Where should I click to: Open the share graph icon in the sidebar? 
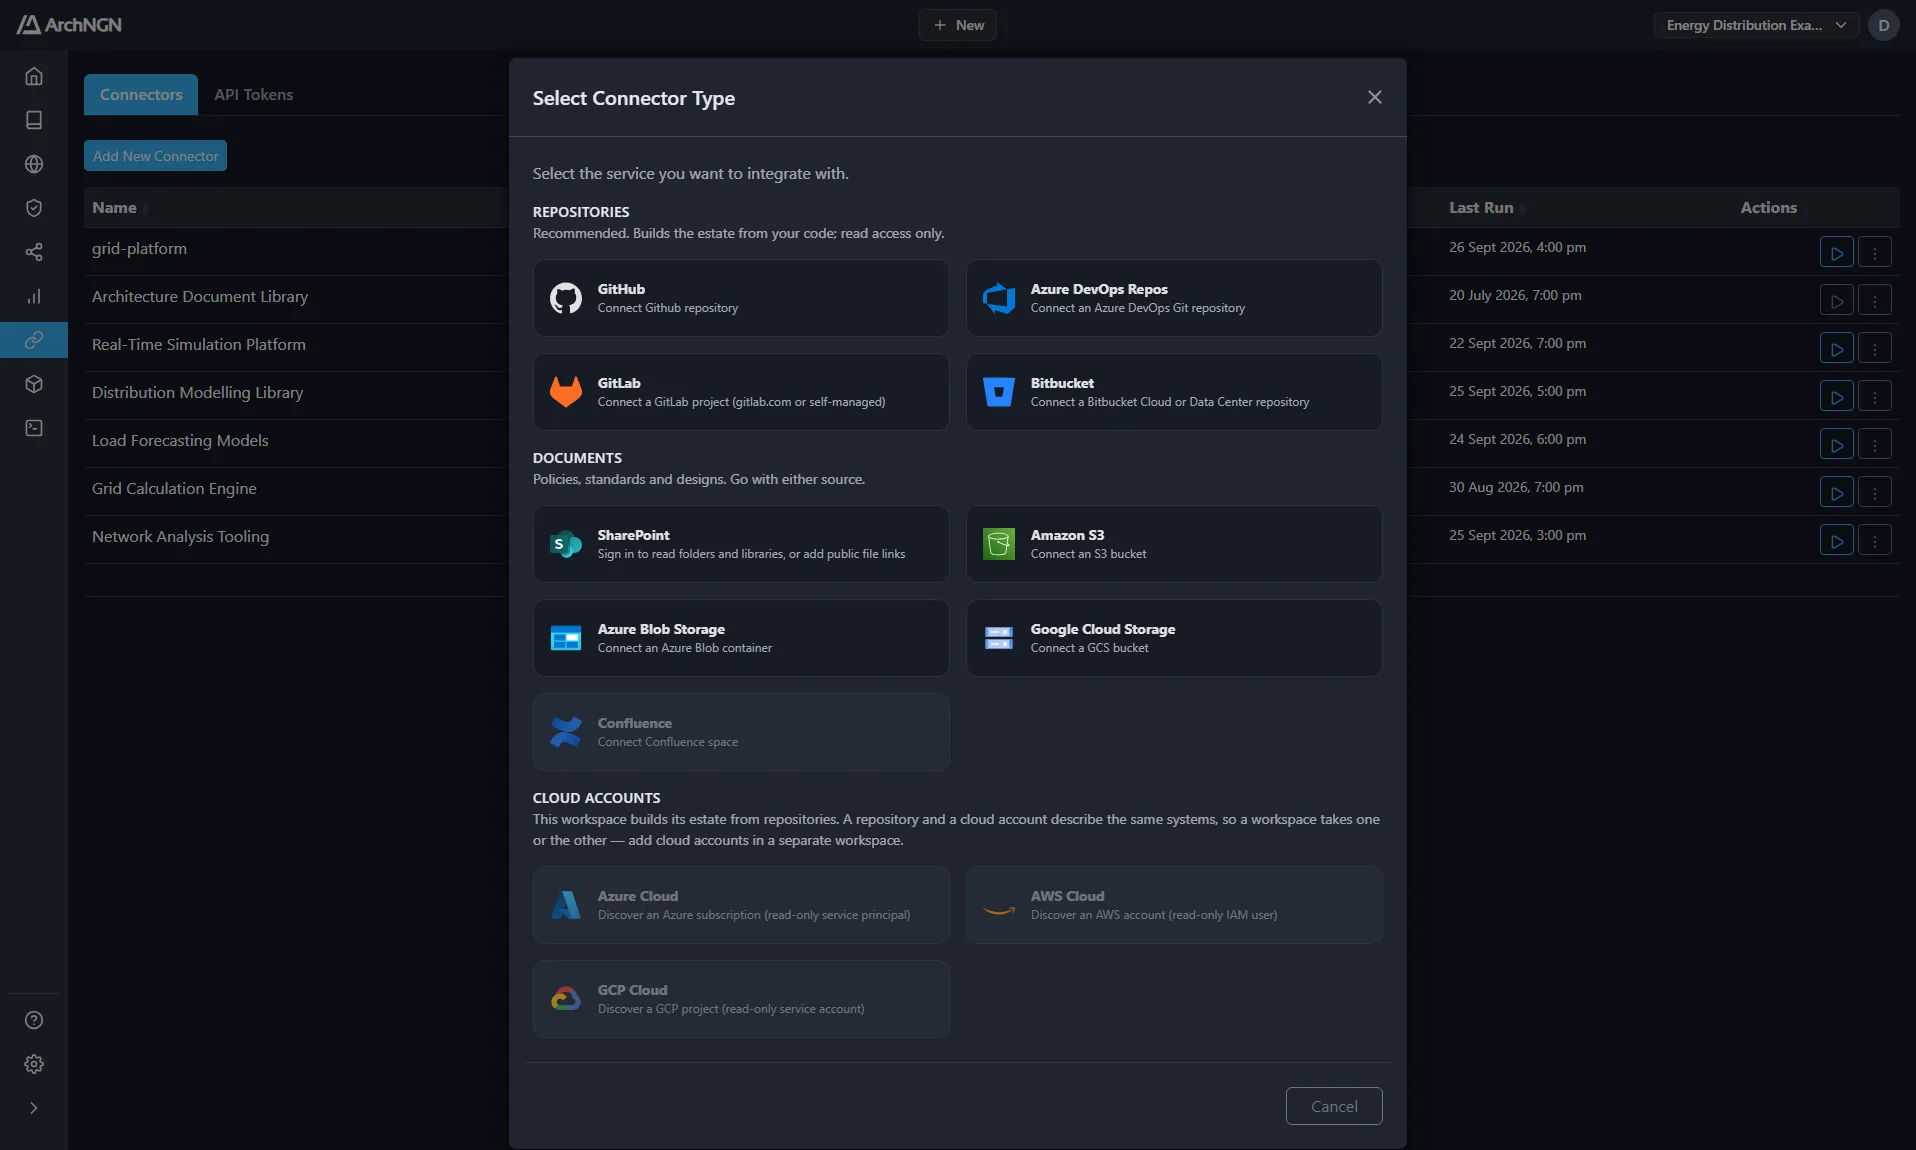coord(34,252)
